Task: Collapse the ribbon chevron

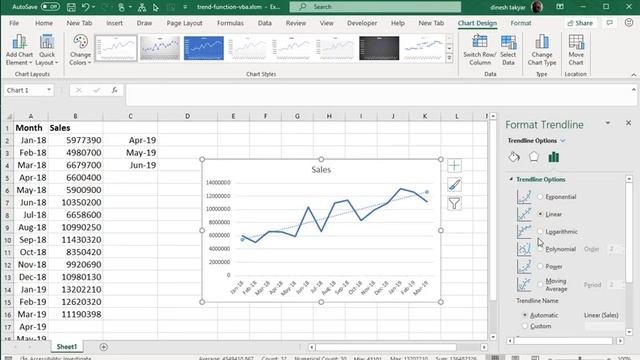Action: [633, 75]
